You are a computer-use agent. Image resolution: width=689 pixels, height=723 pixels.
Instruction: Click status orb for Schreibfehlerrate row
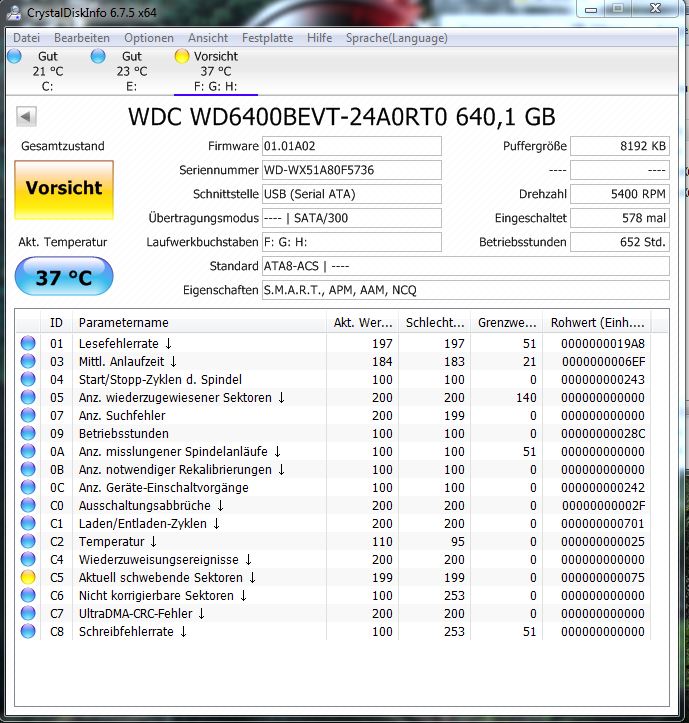tap(28, 631)
